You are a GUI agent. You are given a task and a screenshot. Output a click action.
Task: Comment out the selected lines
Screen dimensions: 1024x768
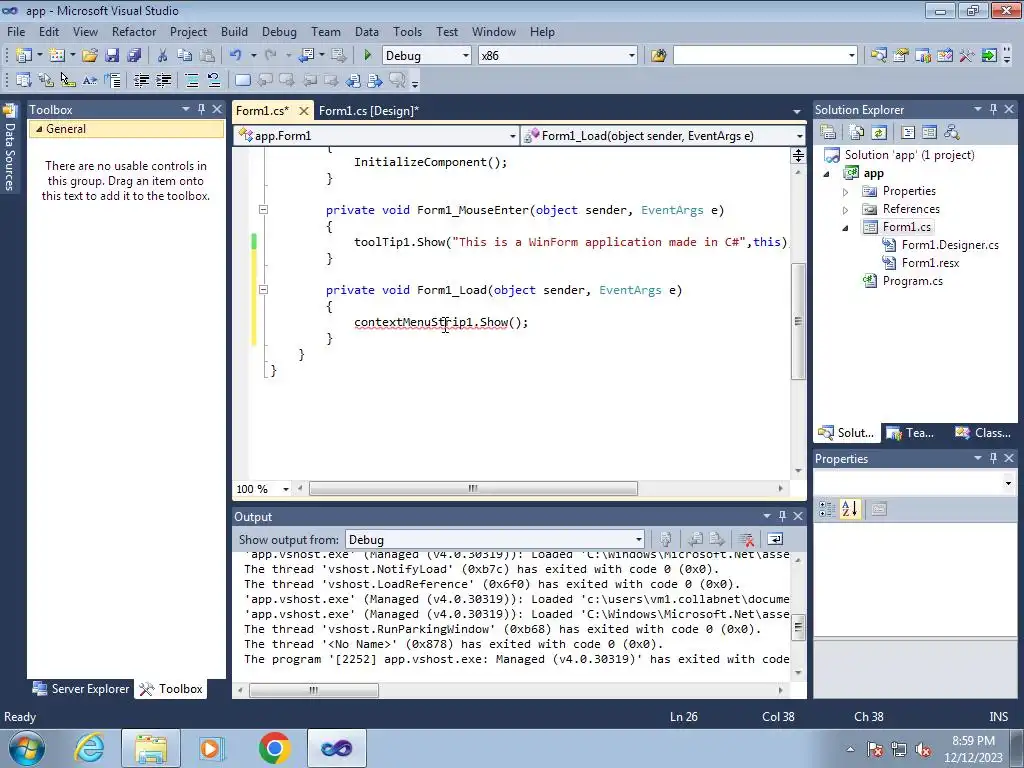(x=191, y=80)
